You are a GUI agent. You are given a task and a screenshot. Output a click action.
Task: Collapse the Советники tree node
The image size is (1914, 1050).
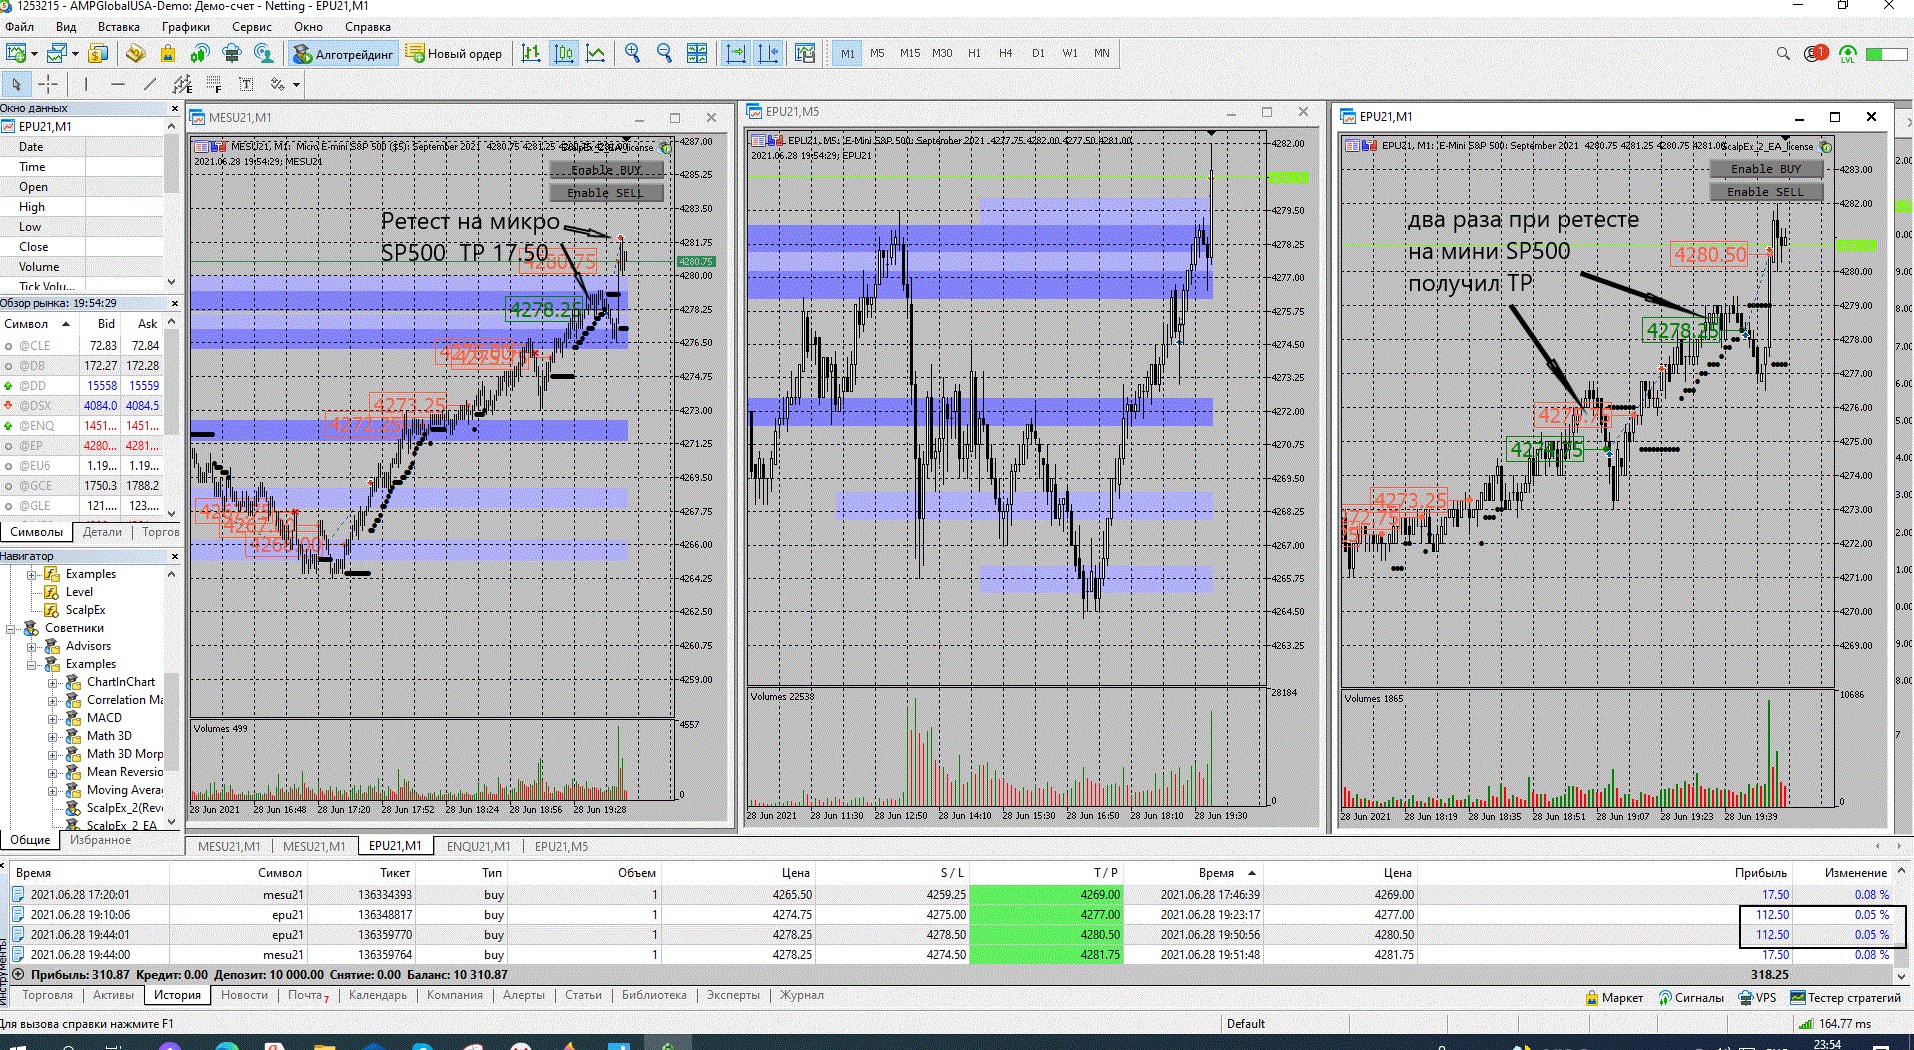pos(11,629)
